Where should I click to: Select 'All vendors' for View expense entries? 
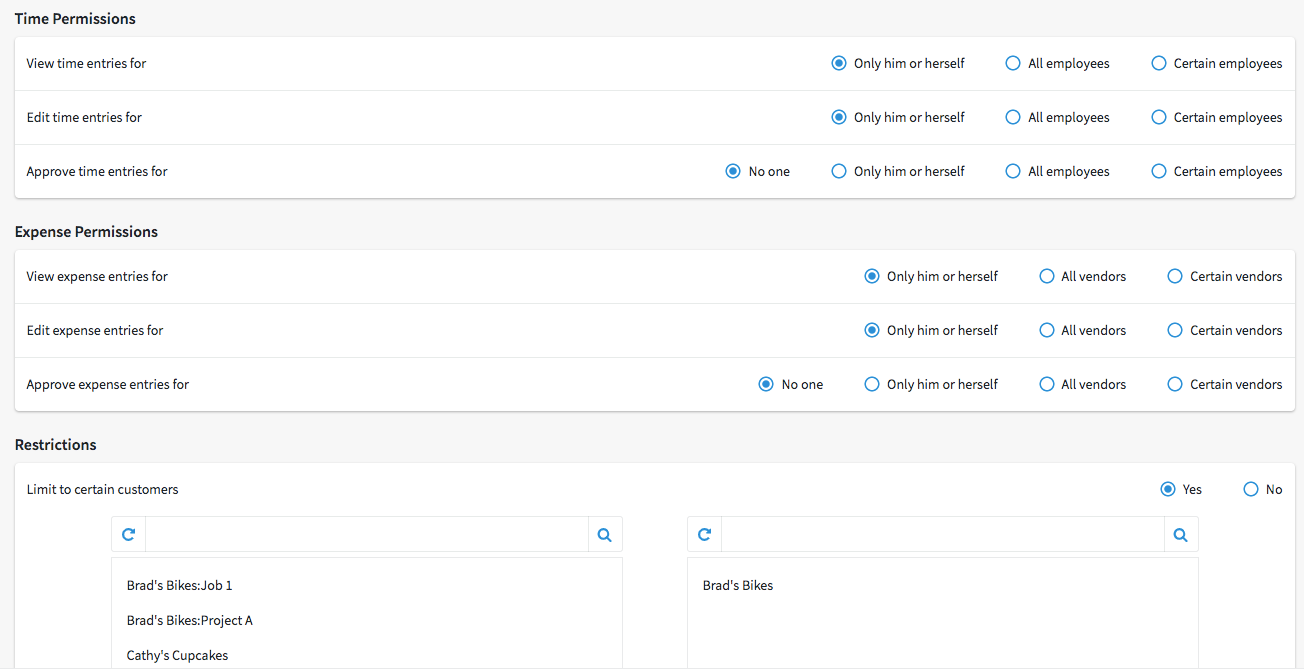click(1047, 276)
